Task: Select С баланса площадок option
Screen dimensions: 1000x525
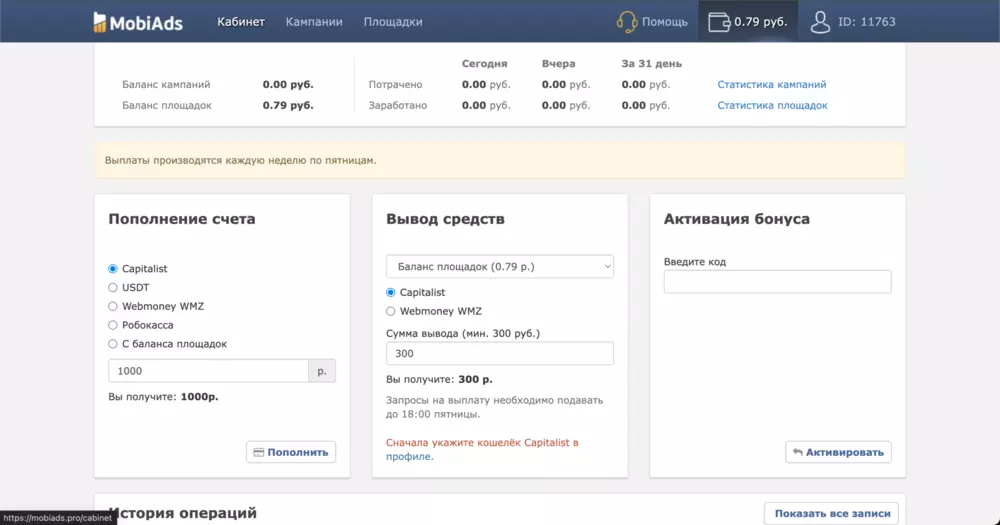Action: point(113,344)
